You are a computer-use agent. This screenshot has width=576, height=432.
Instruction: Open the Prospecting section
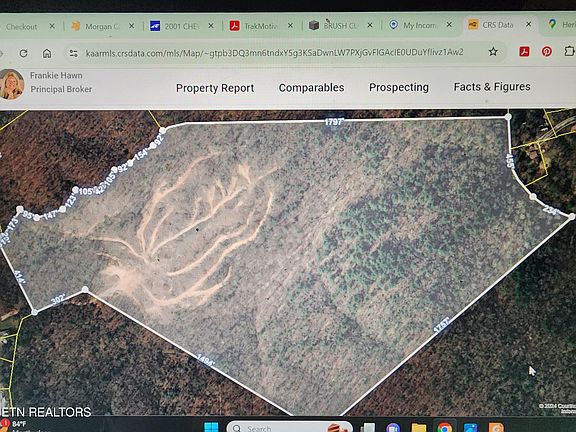click(x=399, y=87)
